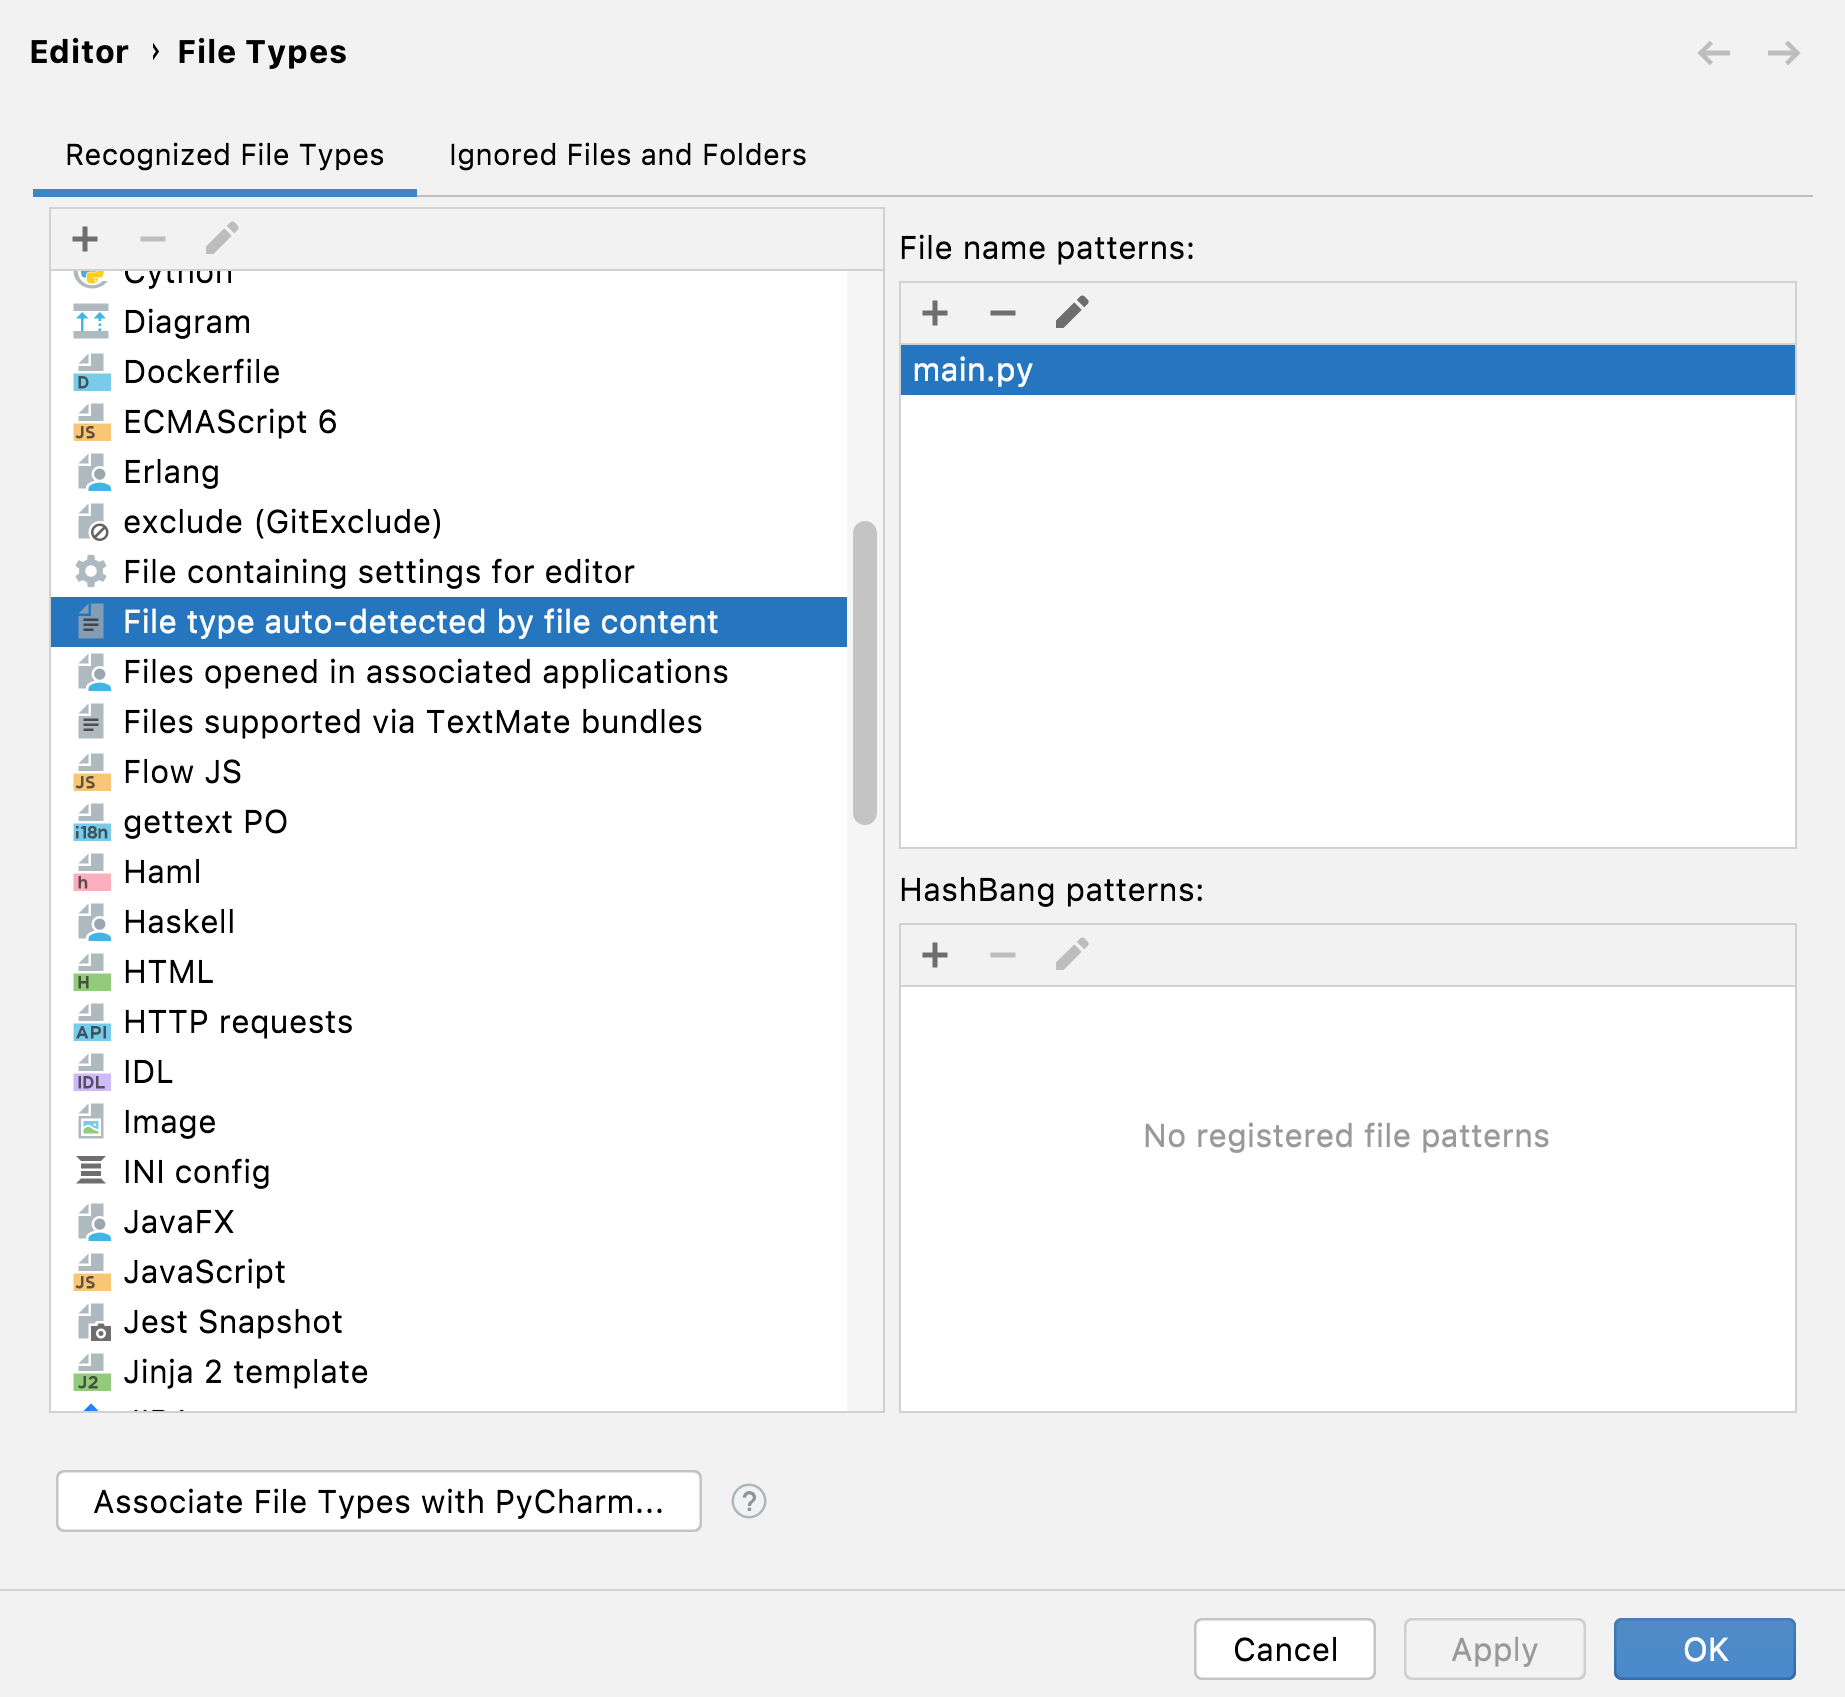Screen dimensions: 1845x1697
Task: Edit the main.py pattern with pencil icon
Action: tap(1070, 313)
